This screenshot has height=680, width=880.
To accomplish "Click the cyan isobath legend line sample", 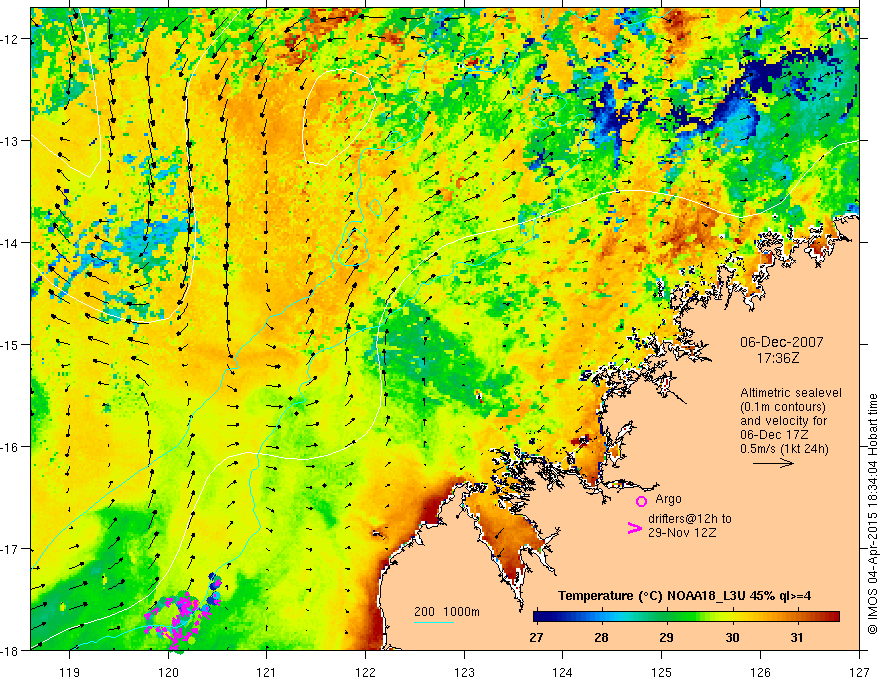I will [434, 622].
